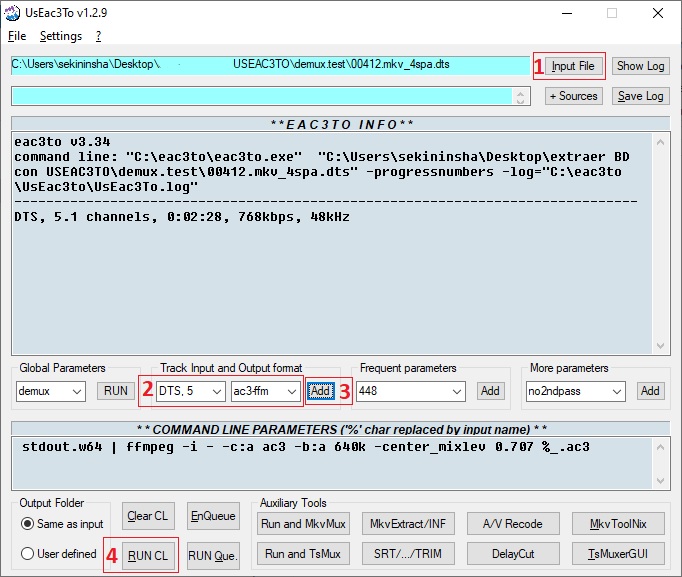Screen dimensions: 682x577
Task: Click the Save Log button
Action: (640, 96)
